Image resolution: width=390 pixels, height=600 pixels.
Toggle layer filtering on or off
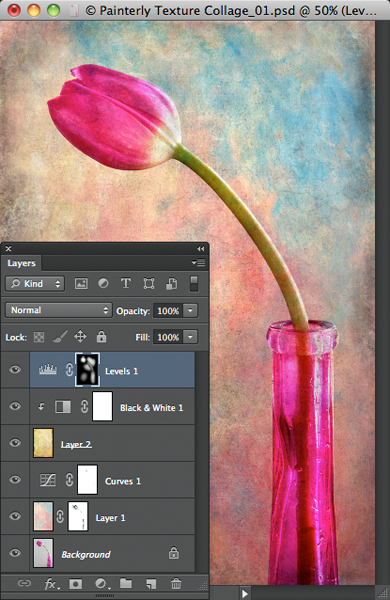point(194,284)
